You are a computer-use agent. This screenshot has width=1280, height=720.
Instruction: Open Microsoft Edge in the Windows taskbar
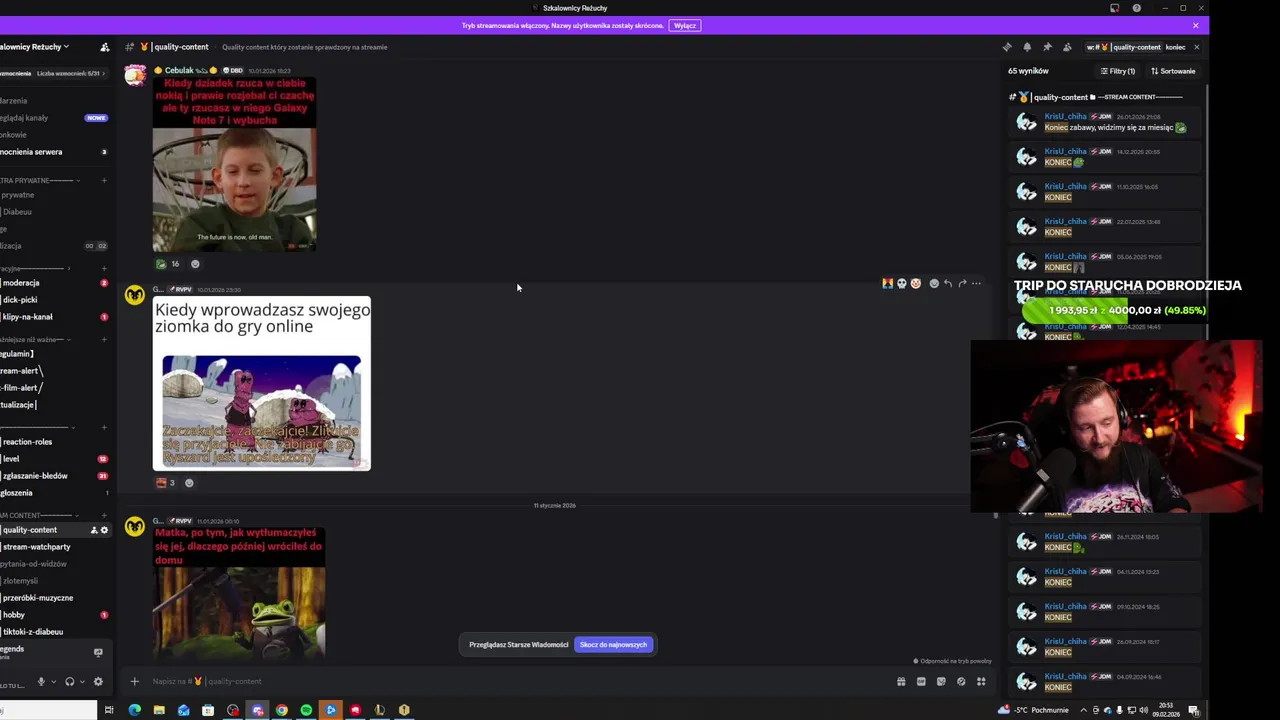tap(134, 710)
